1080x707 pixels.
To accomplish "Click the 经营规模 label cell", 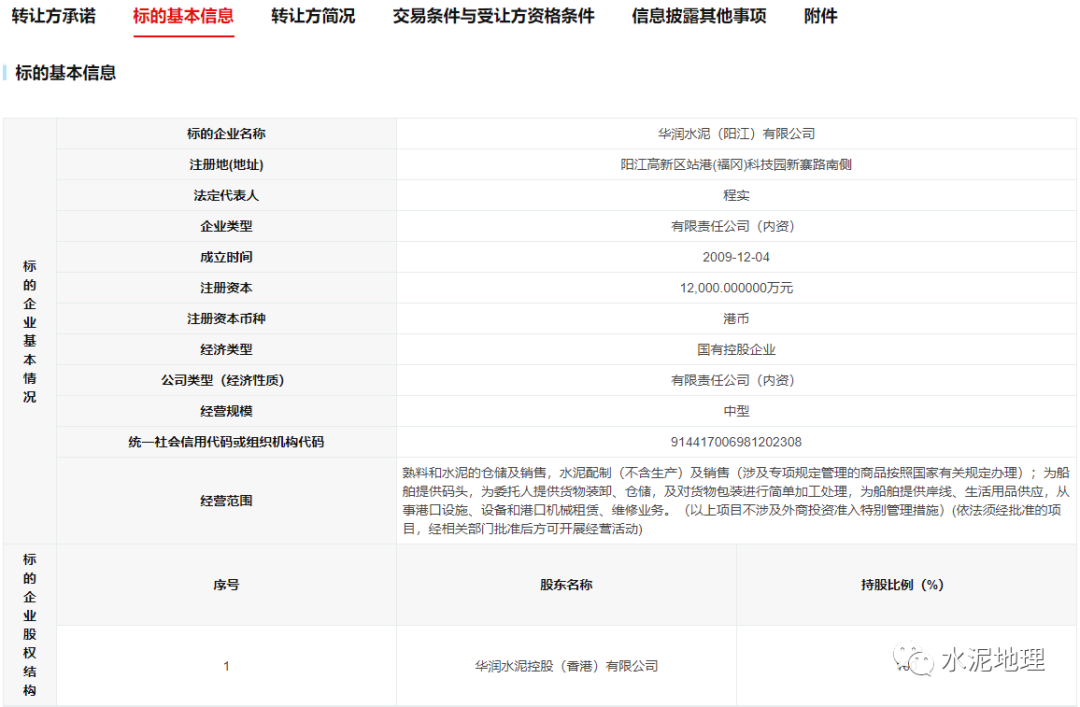I will pyautogui.click(x=226, y=411).
